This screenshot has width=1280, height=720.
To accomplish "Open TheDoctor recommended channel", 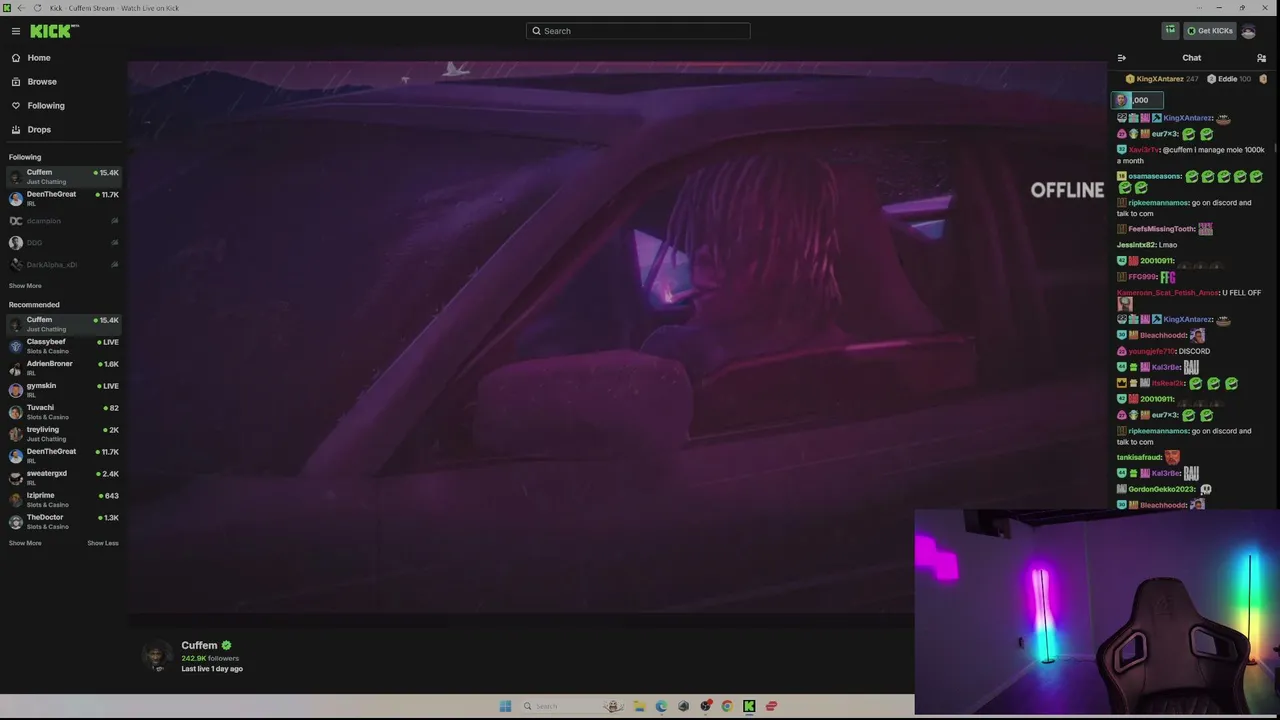I will tap(64, 522).
